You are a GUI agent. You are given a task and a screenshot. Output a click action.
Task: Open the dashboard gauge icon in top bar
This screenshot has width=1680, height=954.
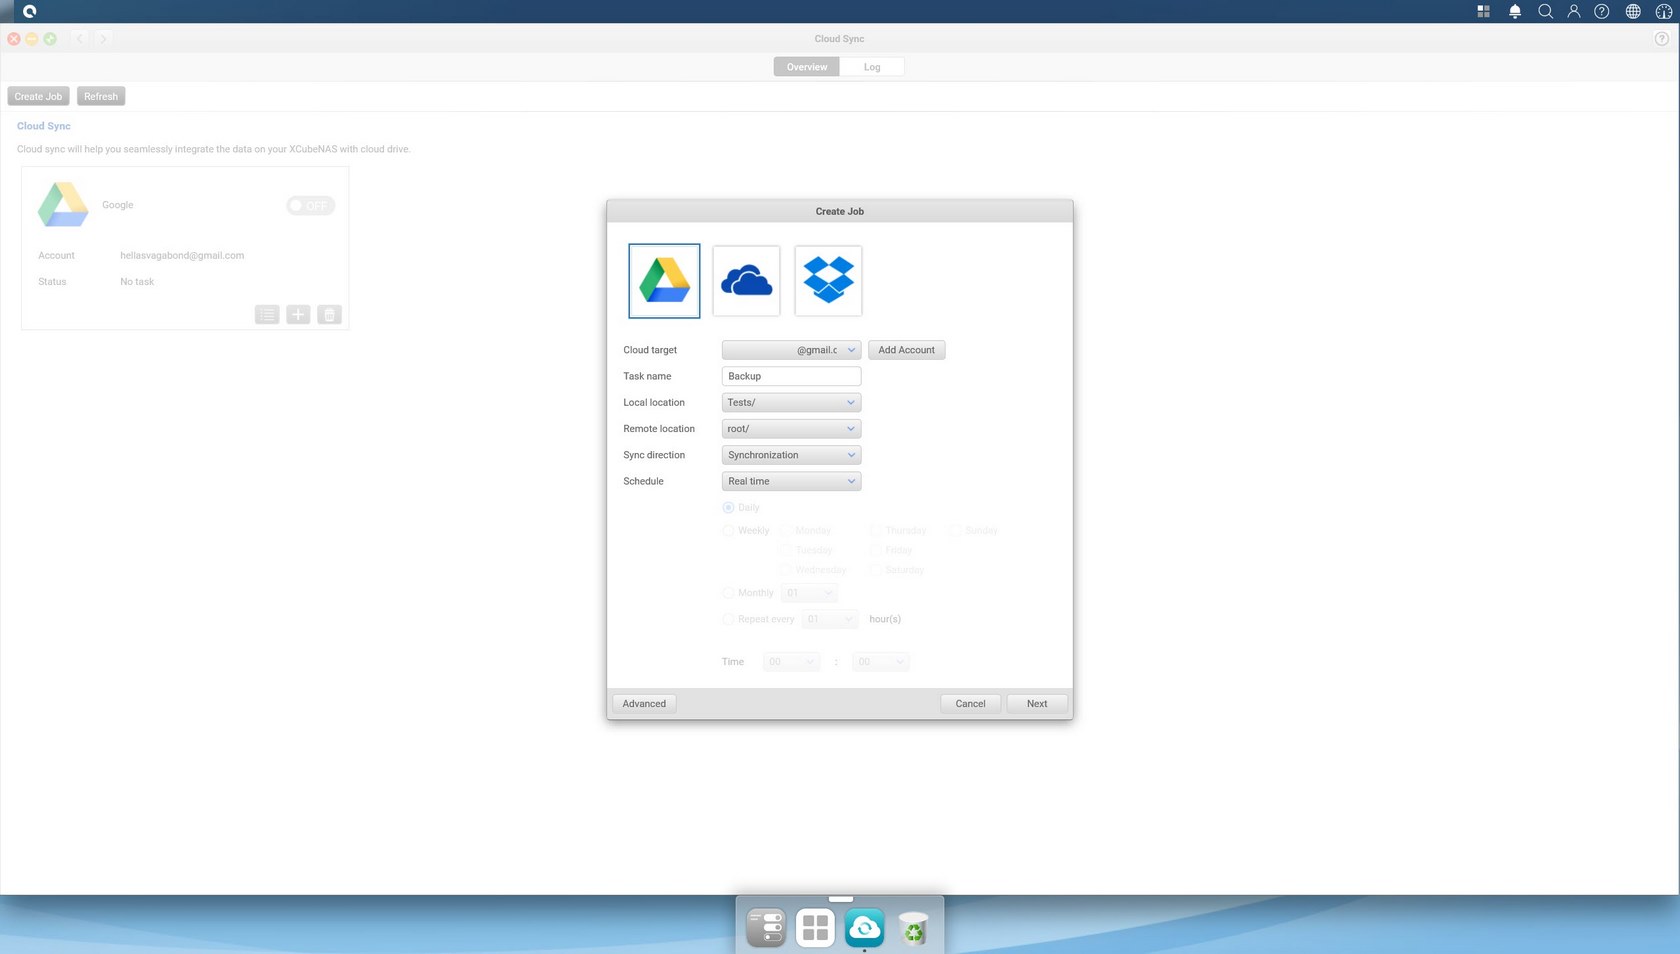[x=1663, y=11]
